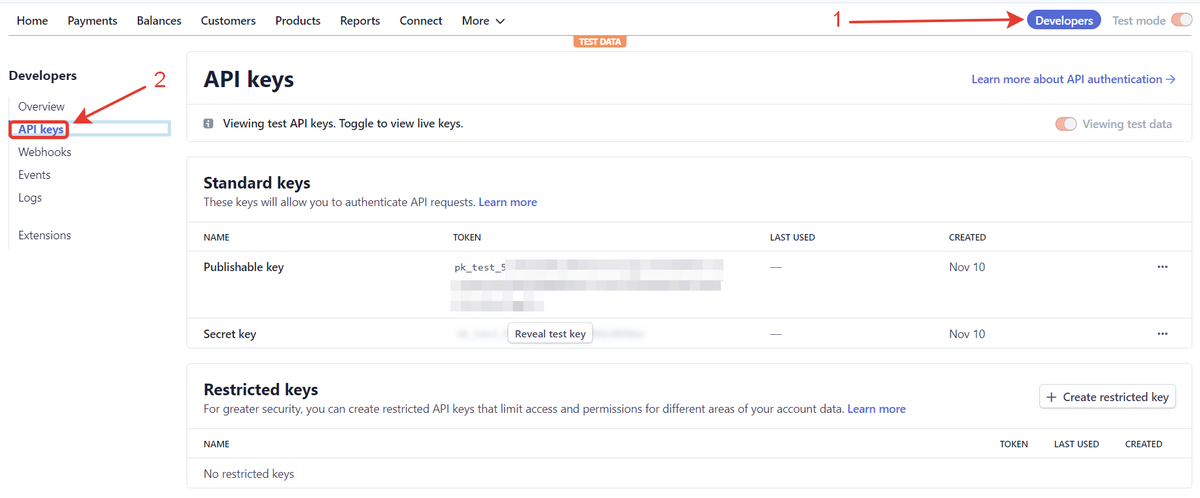The image size is (1200, 498).
Task: Click the LAST USED column header in Standard keys
Action: 793,237
